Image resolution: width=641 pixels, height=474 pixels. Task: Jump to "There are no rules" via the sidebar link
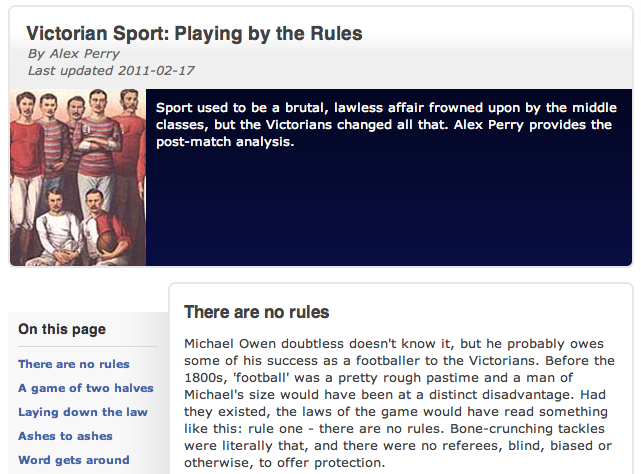74,364
